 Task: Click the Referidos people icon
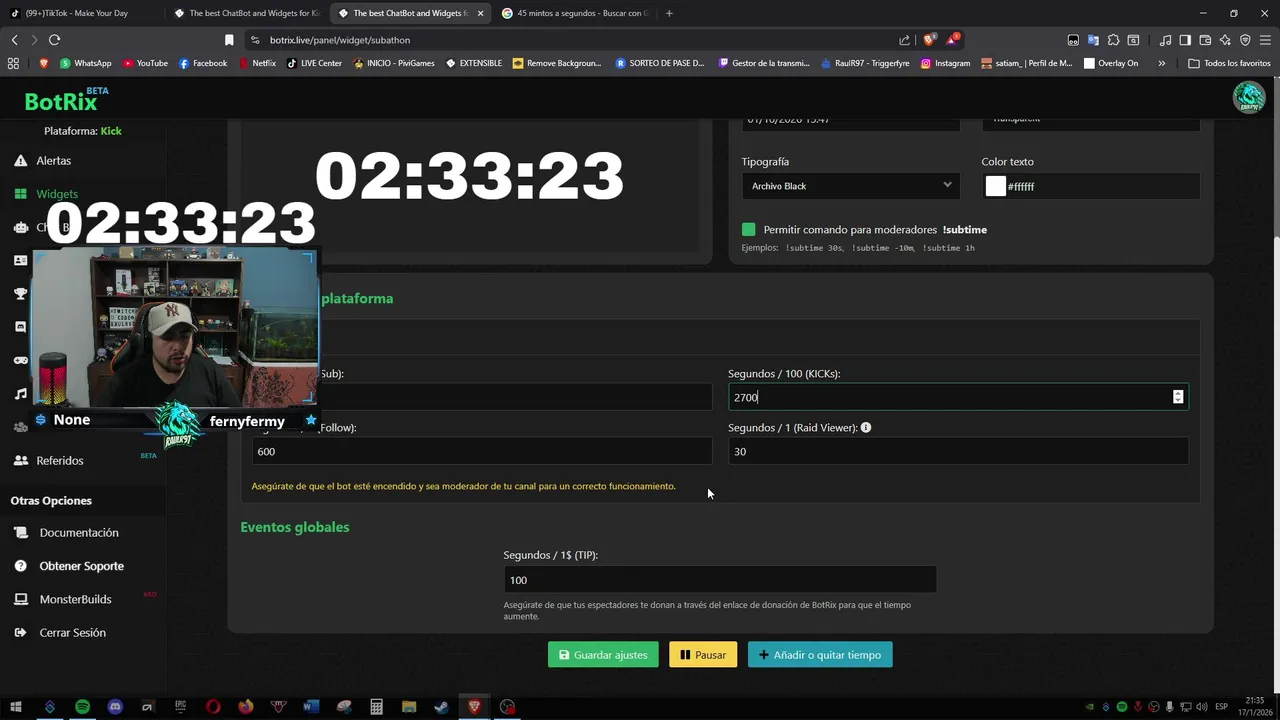pyautogui.click(x=21, y=461)
